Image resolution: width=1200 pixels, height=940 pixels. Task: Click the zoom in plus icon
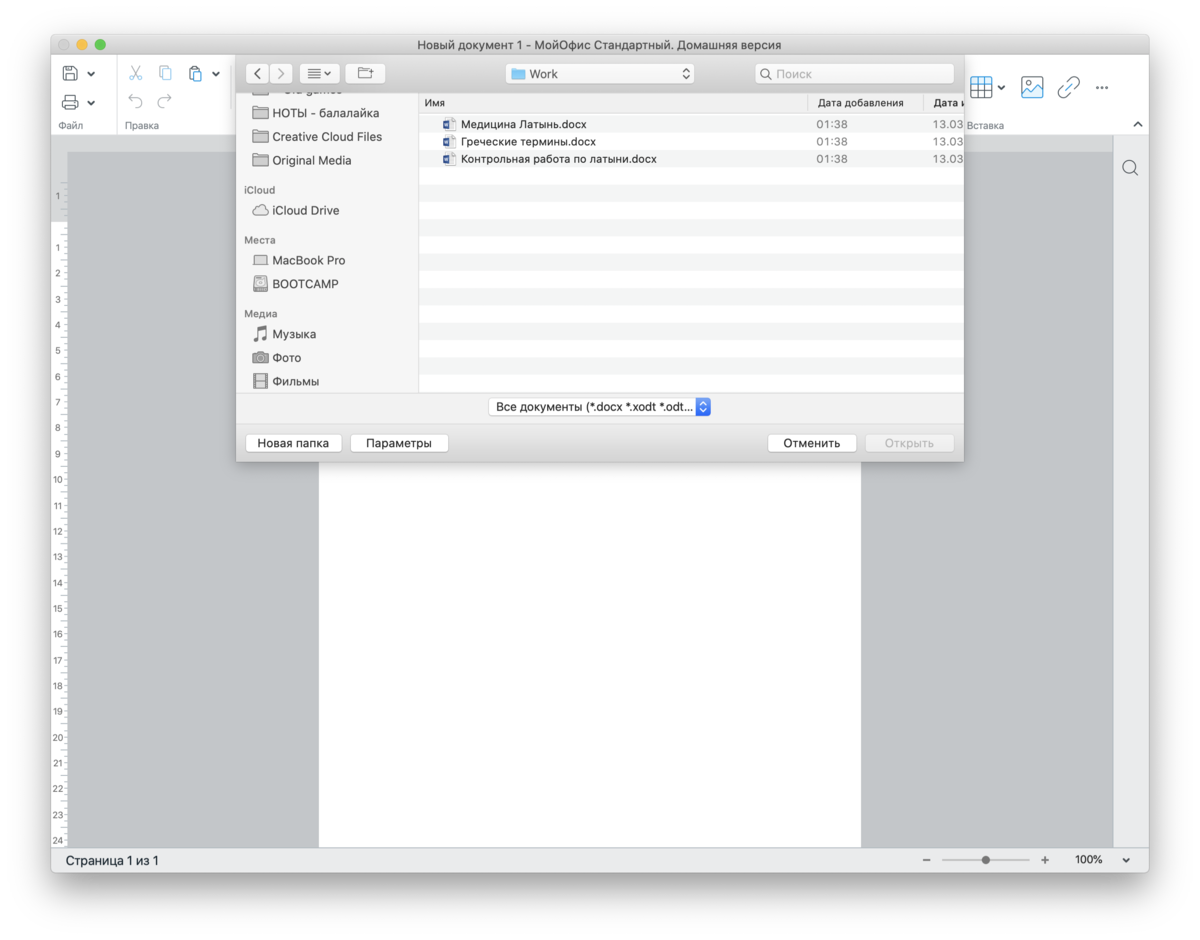tap(1045, 860)
